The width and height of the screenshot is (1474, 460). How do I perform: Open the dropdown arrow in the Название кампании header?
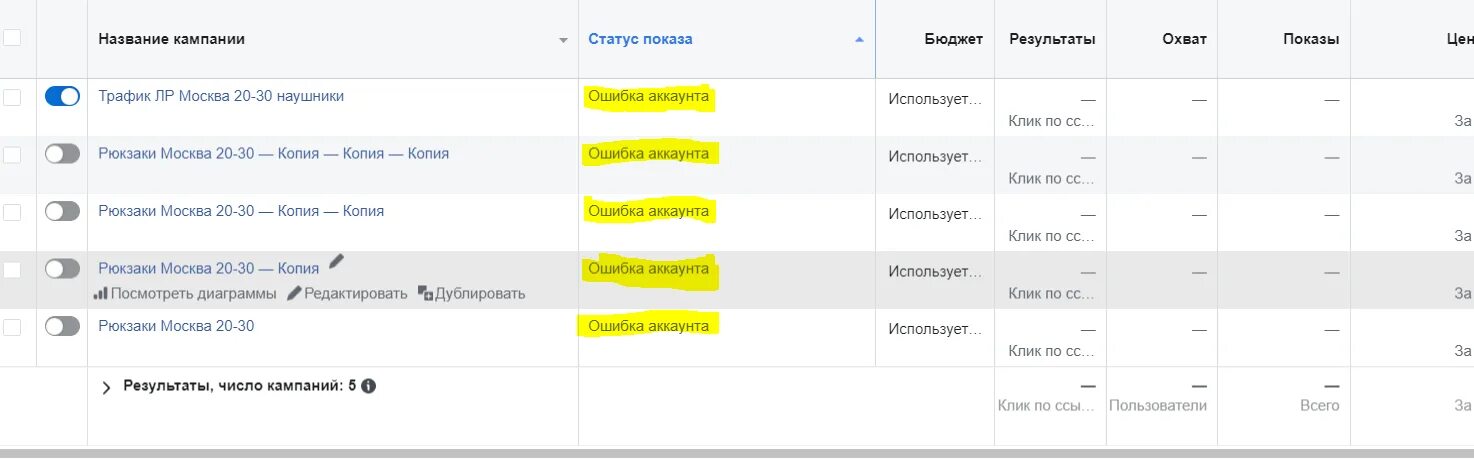coord(563,41)
